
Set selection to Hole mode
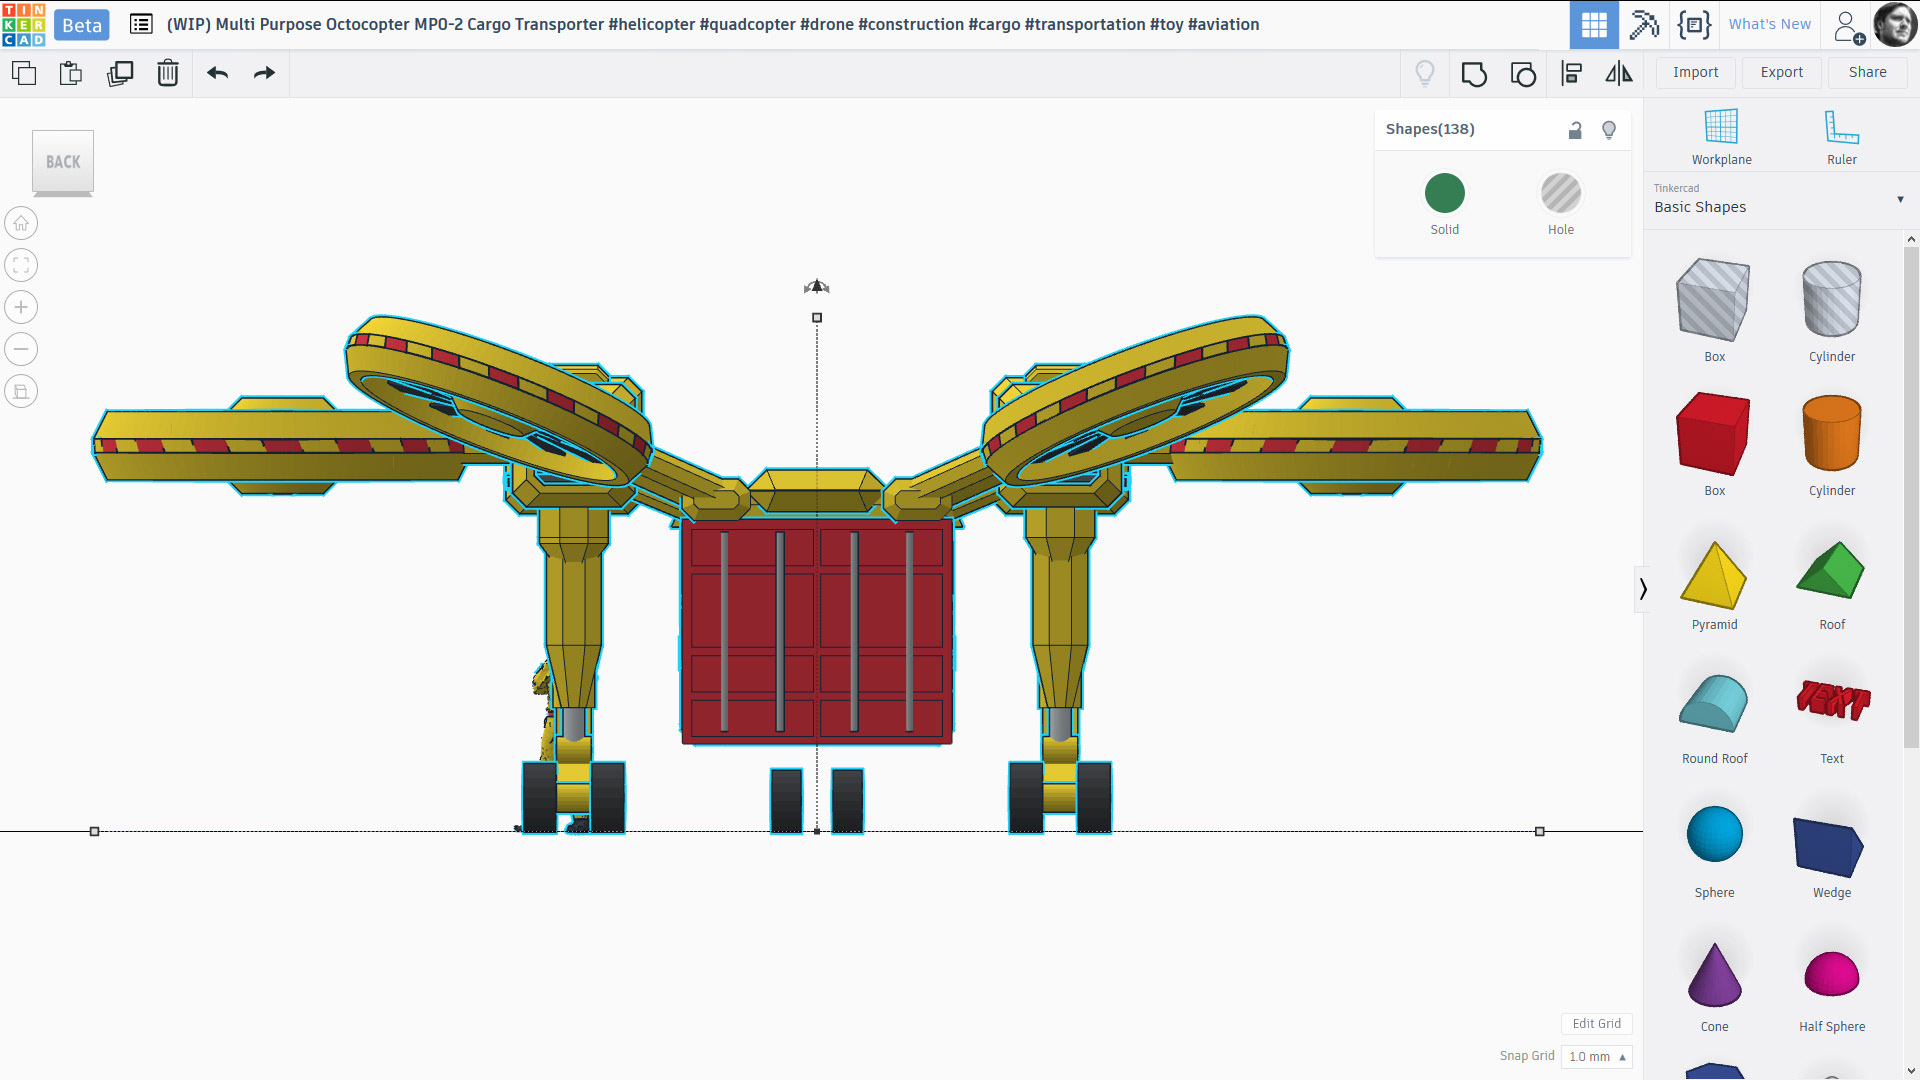coord(1560,194)
